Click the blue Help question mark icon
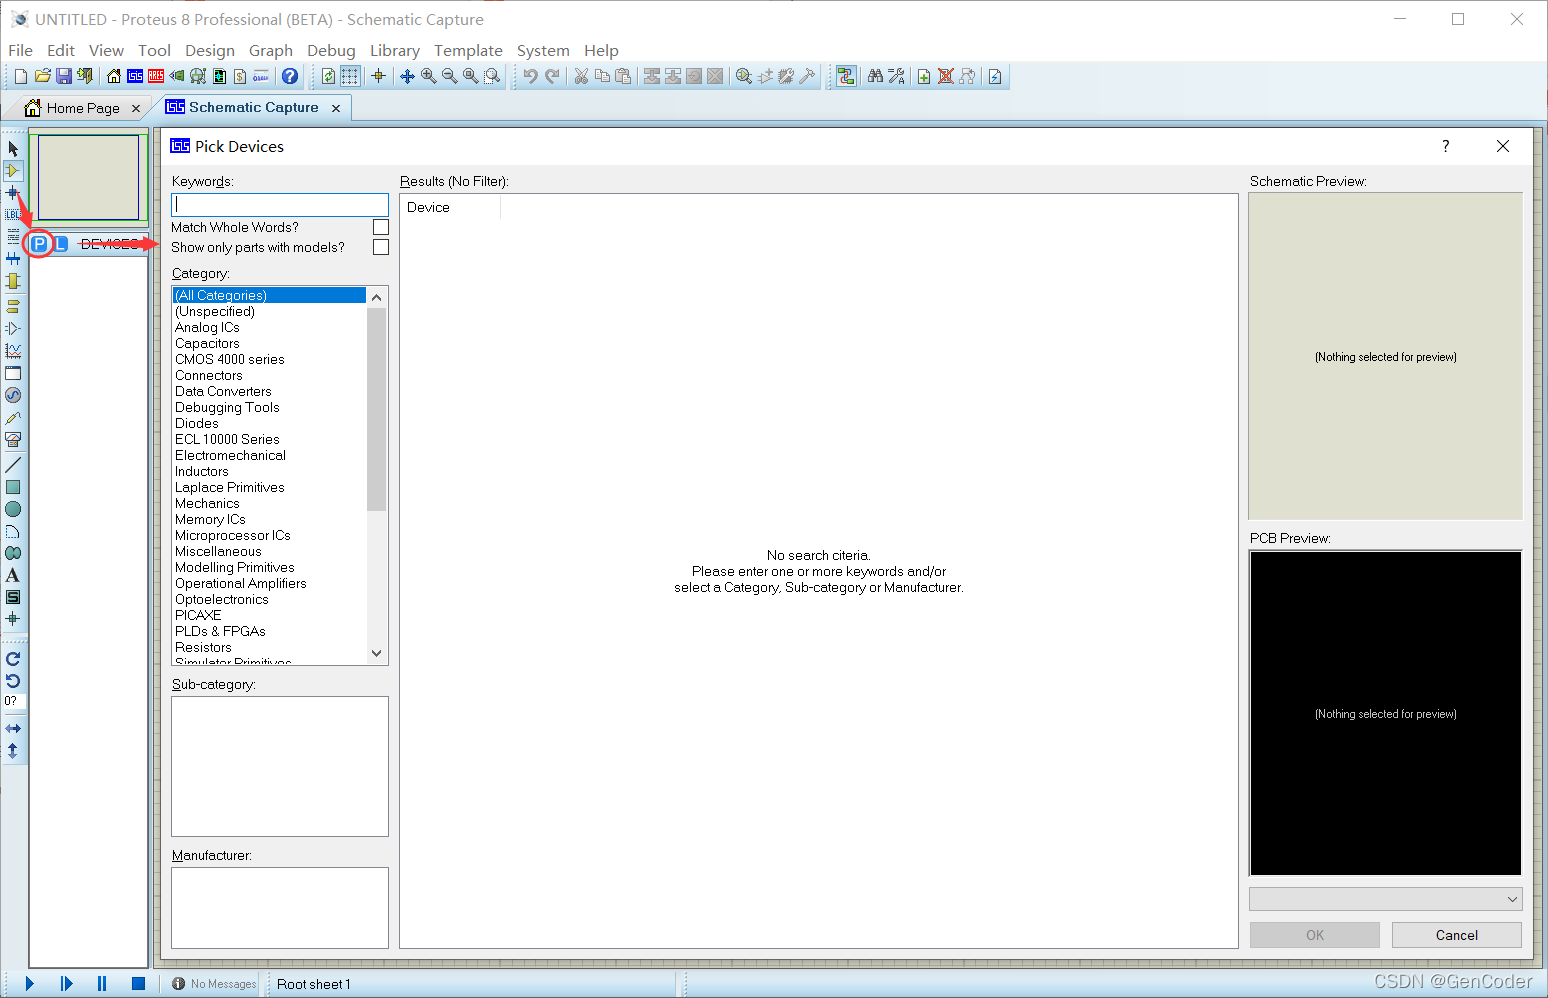This screenshot has height=998, width=1548. tap(290, 76)
